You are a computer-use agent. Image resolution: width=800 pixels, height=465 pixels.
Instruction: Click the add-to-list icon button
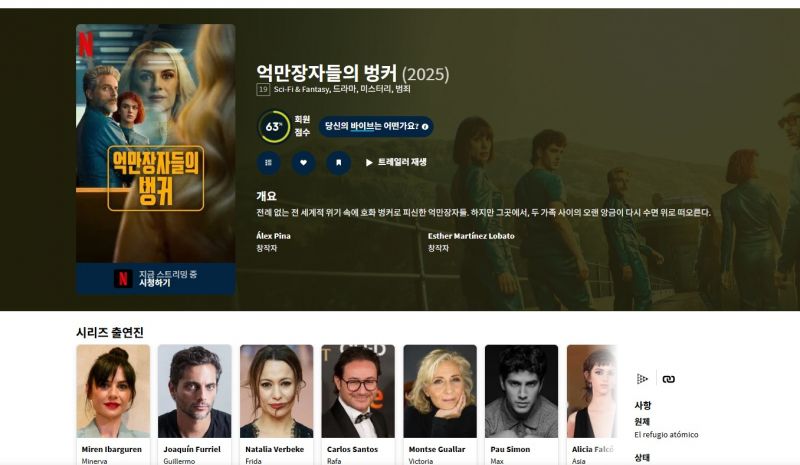click(268, 163)
